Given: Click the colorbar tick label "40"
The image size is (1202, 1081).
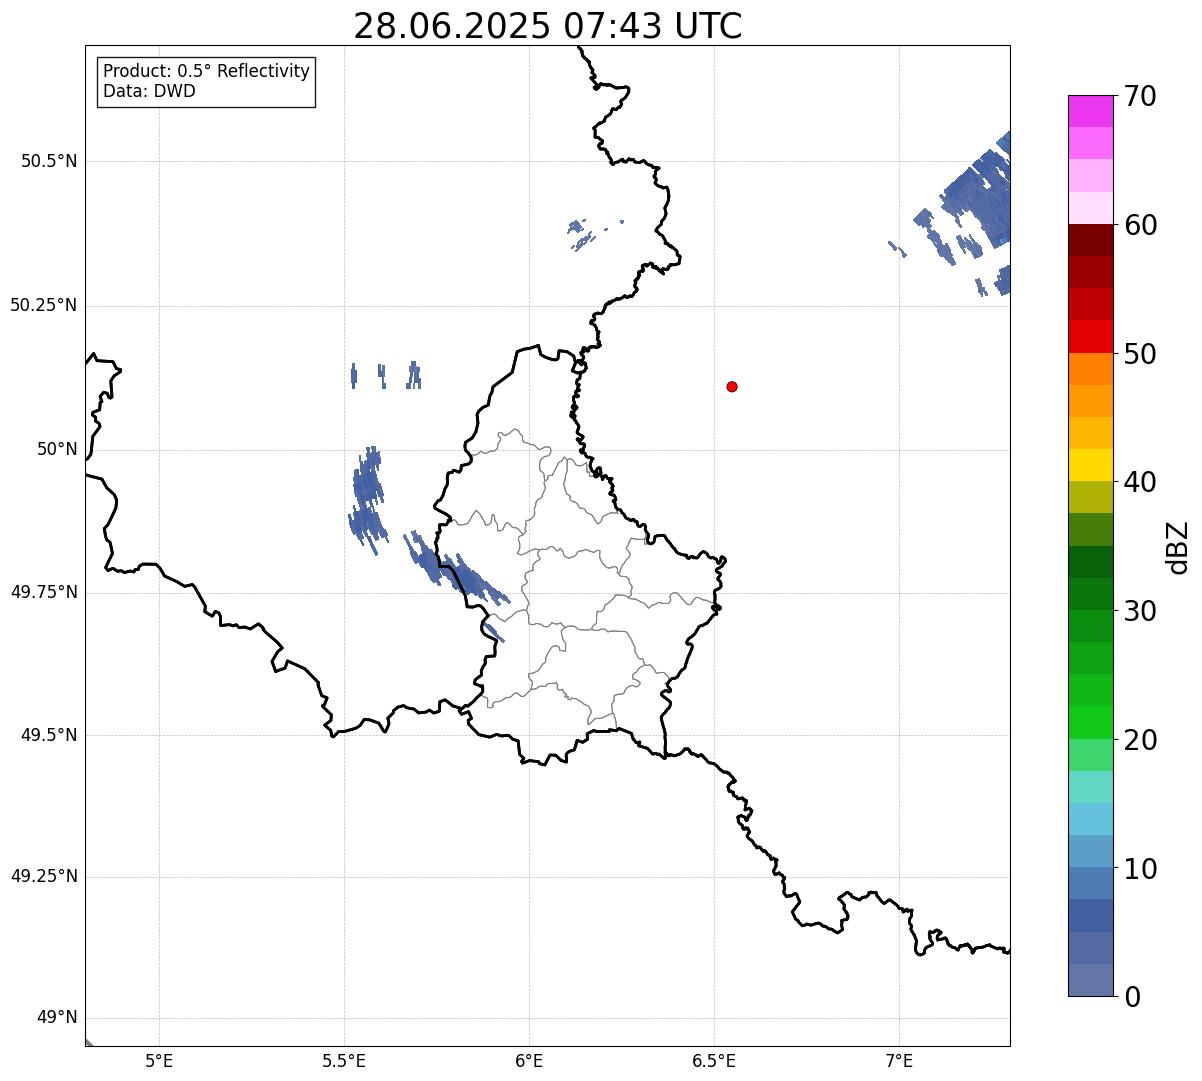Looking at the screenshot, I should click(1140, 482).
